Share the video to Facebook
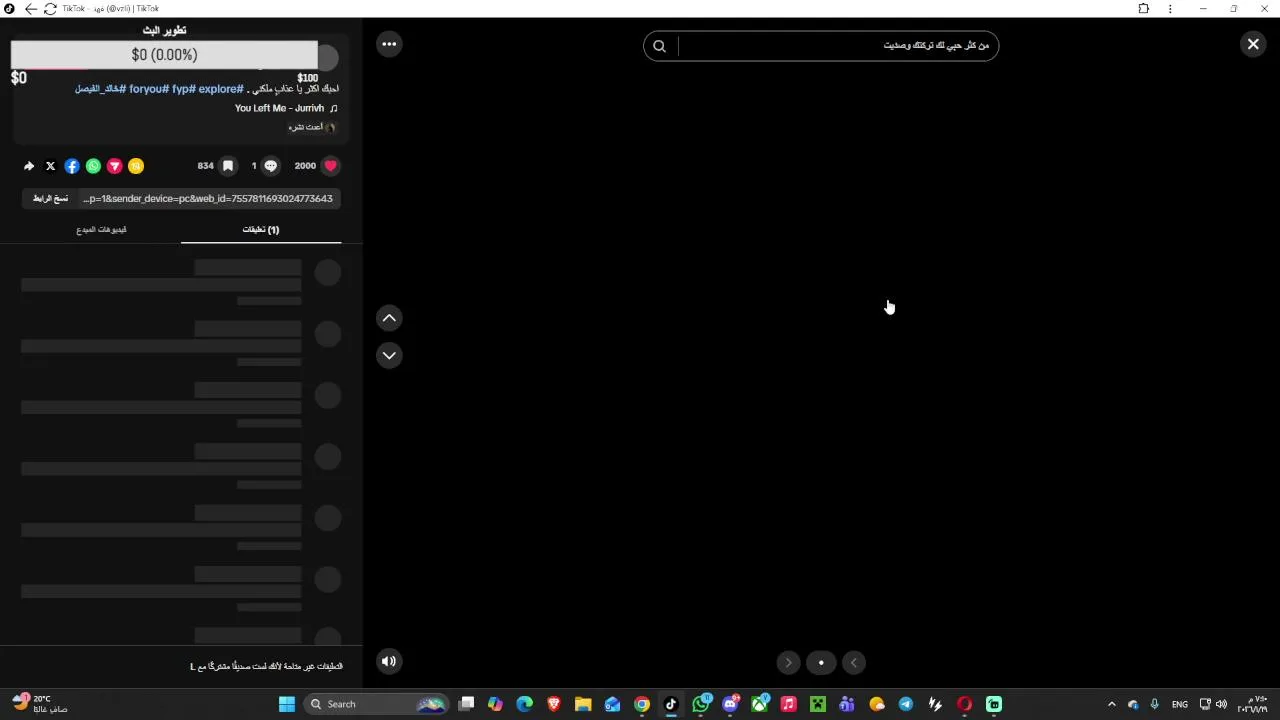 (x=72, y=166)
